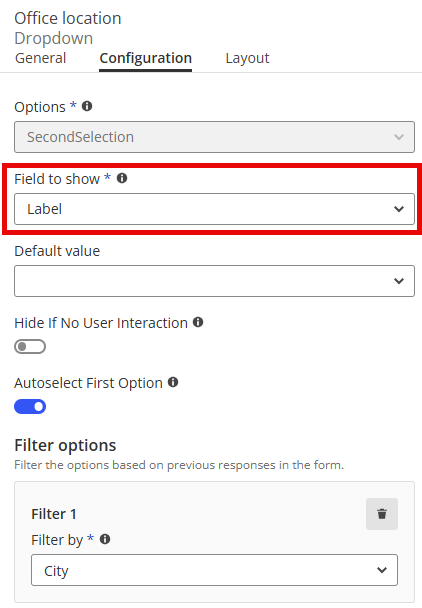Click the Office location title
422x608 pixels.
(x=68, y=18)
